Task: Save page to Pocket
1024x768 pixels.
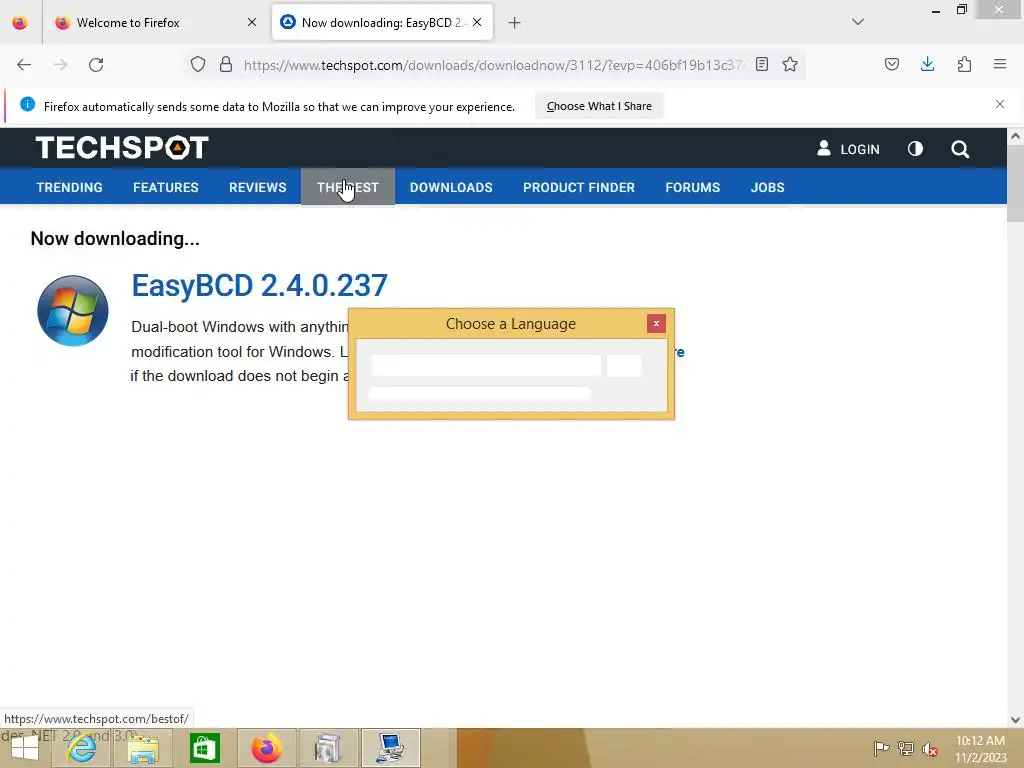Action: pos(891,65)
